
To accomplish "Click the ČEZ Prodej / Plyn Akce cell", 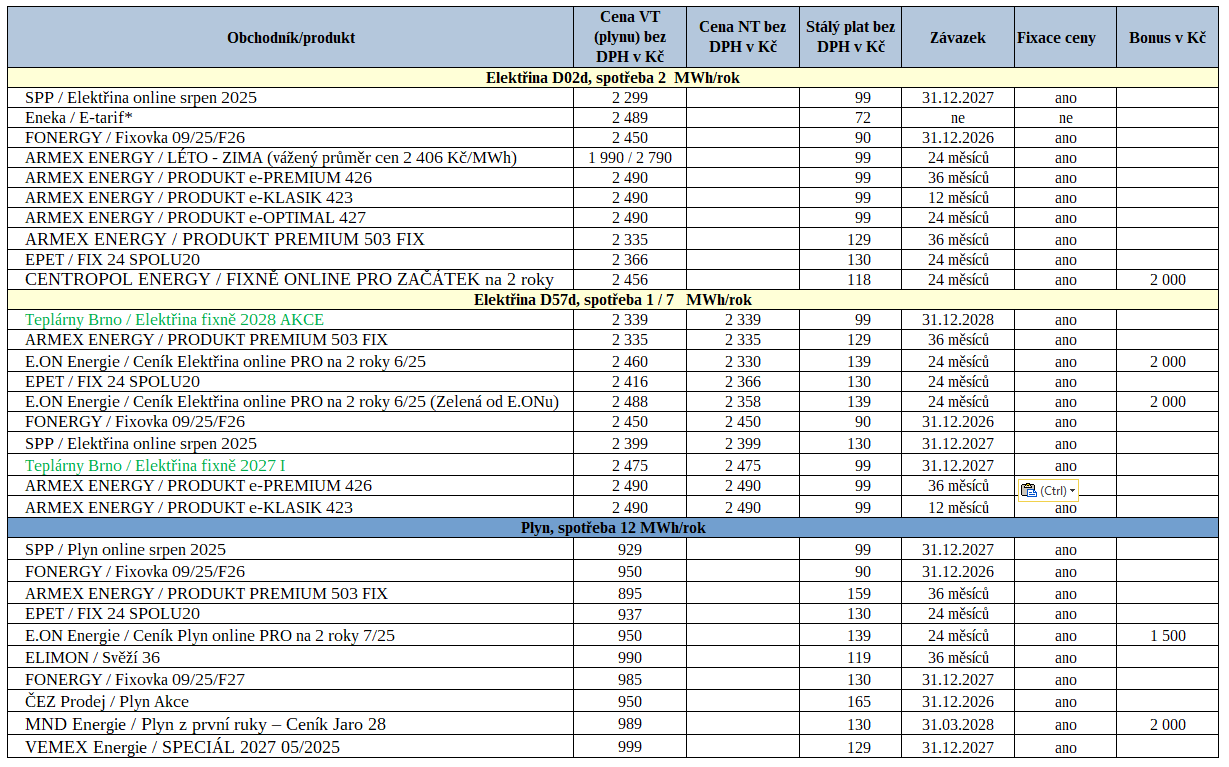I will point(291,702).
